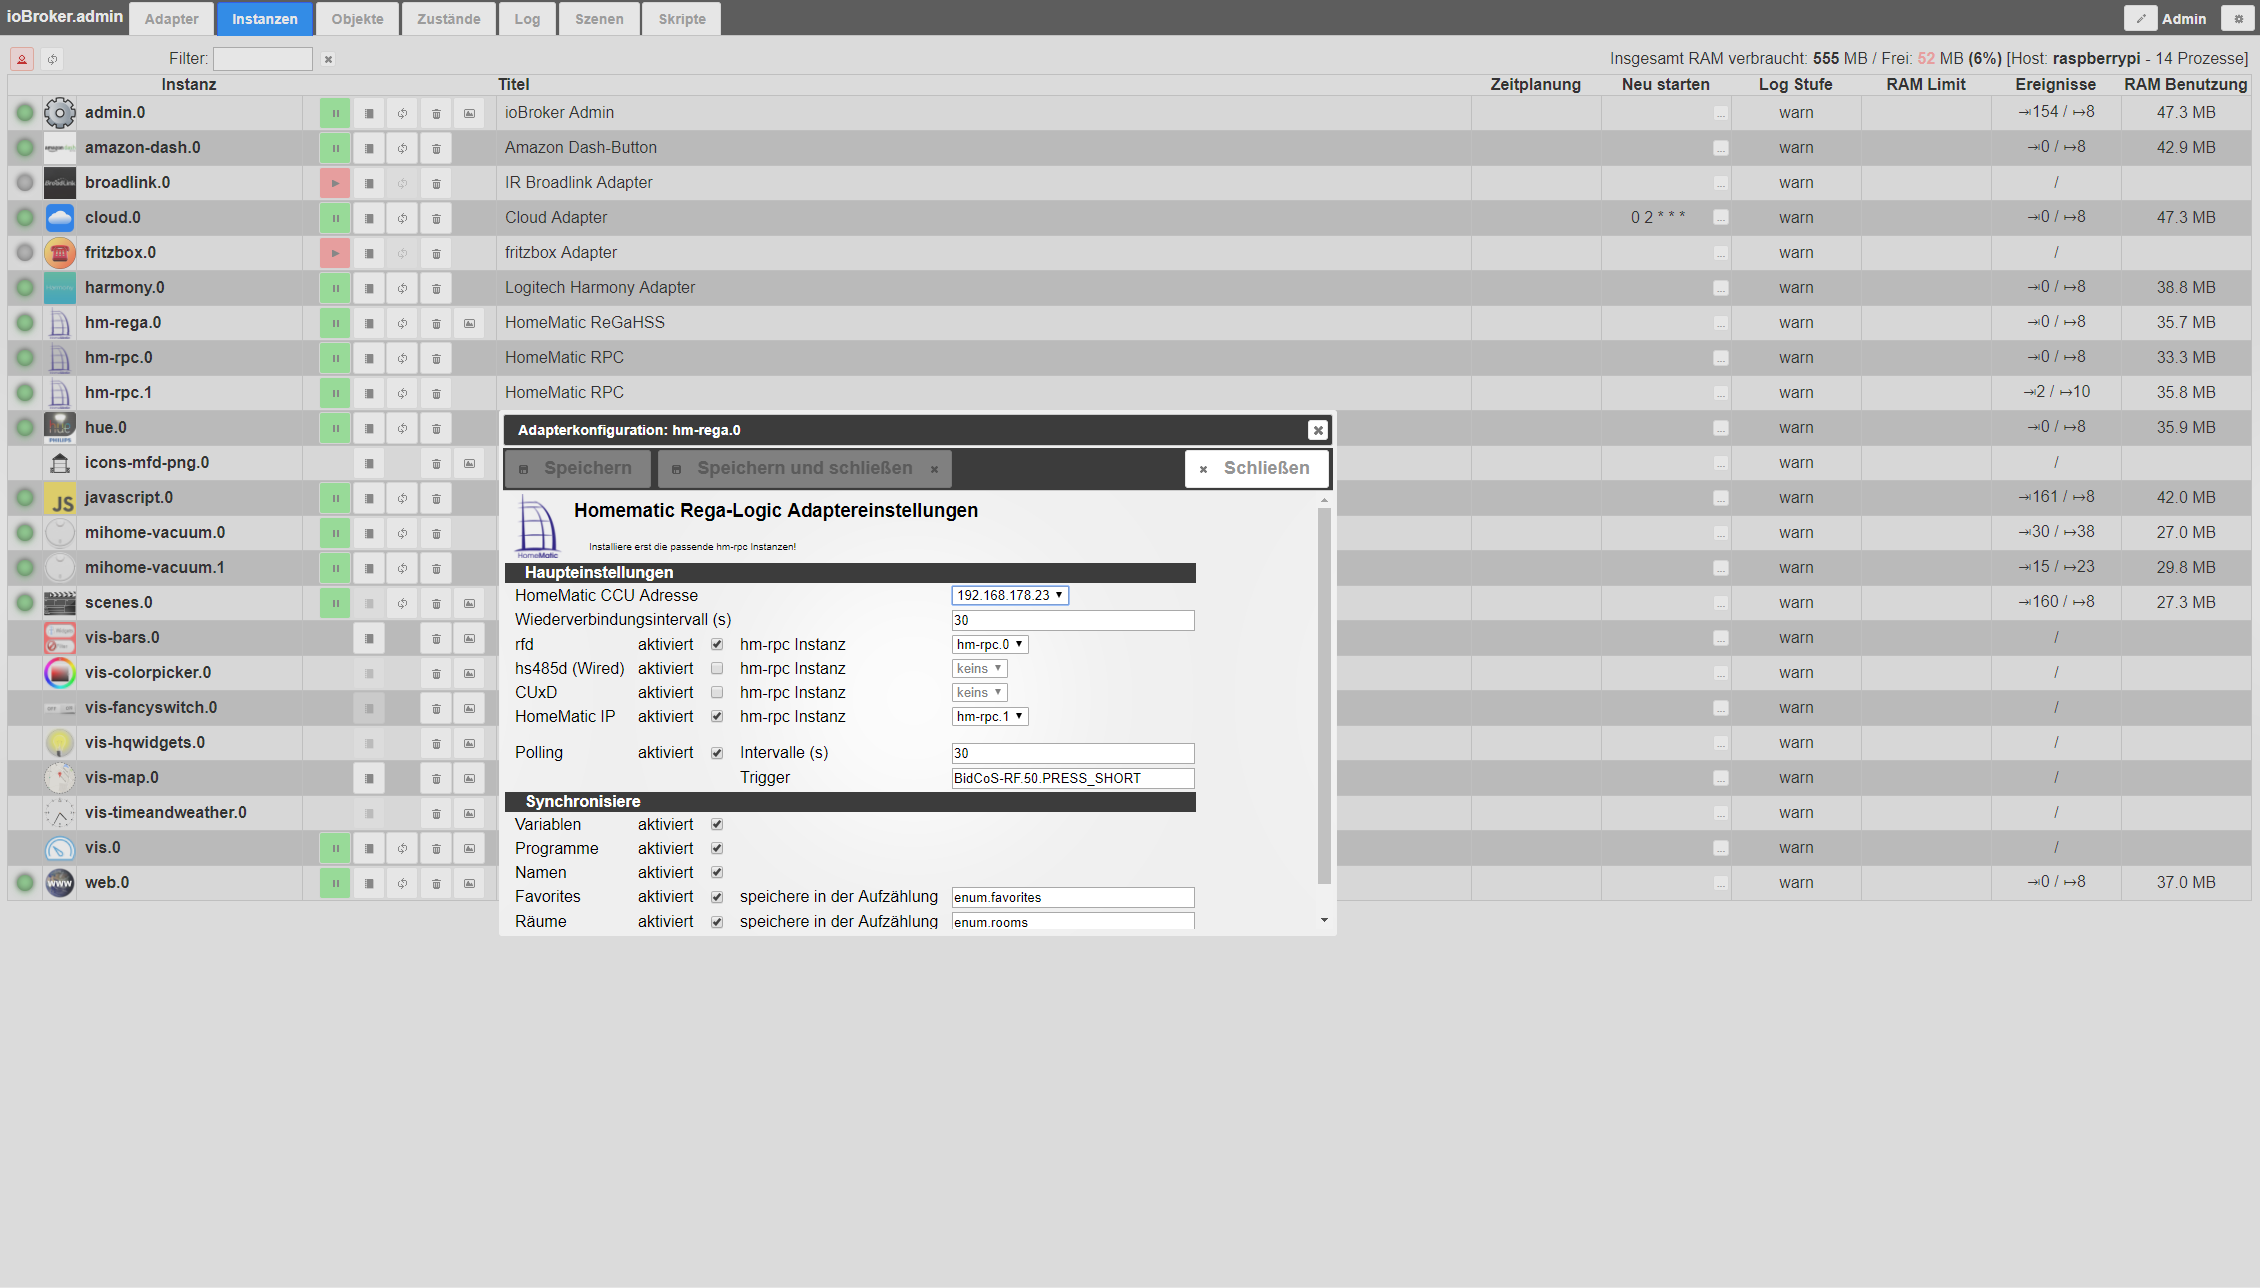Image resolution: width=2260 pixels, height=1288 pixels.
Task: Expand the HomeMatic IP instance dropdown
Action: coord(989,716)
